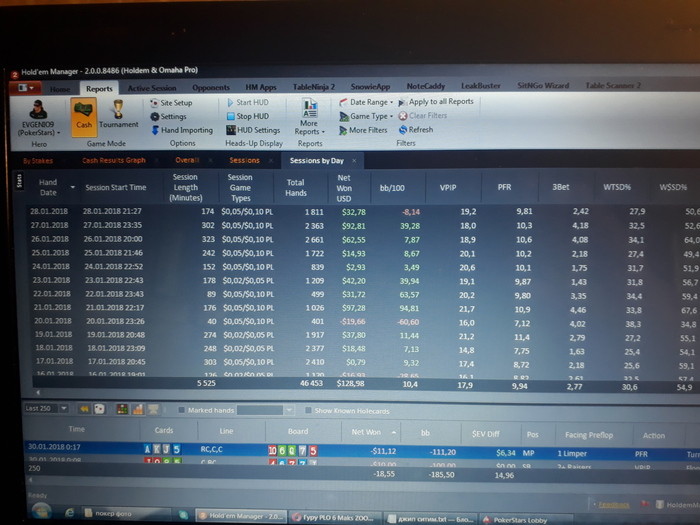Viewport: 700px width, 525px height.
Task: Sort by the VPIP column header
Action: point(448,188)
